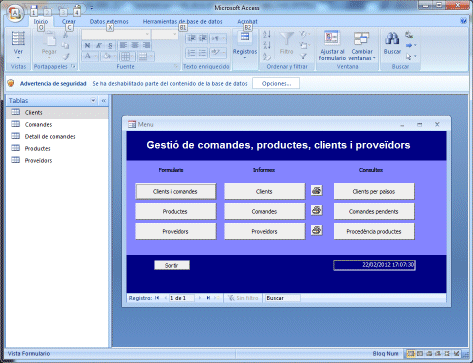The width and height of the screenshot is (473, 363).
Task: Click Ajustar al formulario icon
Action: pos(332,38)
